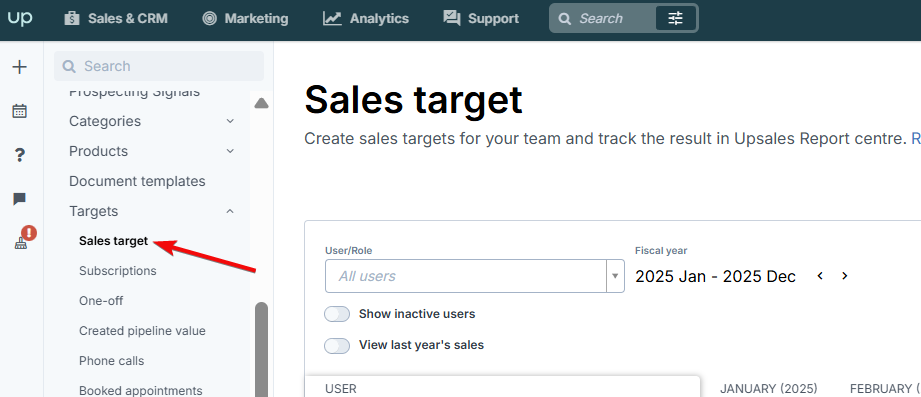The height and width of the screenshot is (397, 921).
Task: Toggle Show inactive users
Action: 337,314
